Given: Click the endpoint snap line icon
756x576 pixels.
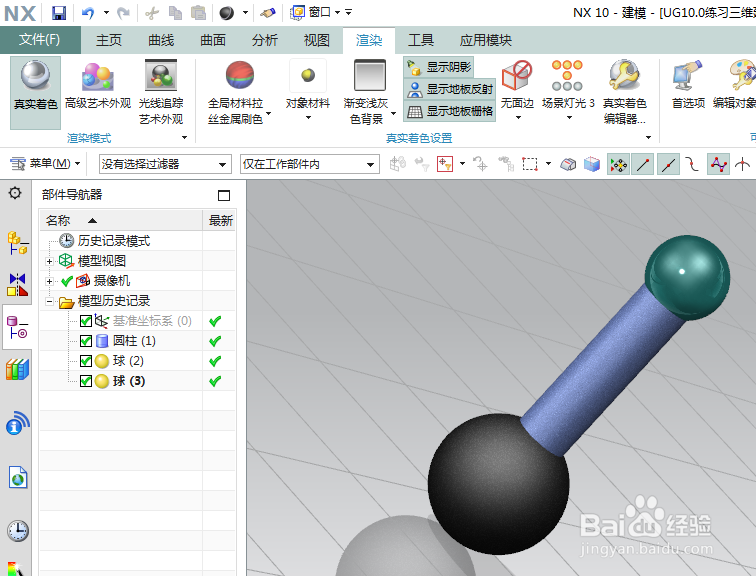Looking at the screenshot, I should coord(643,164).
